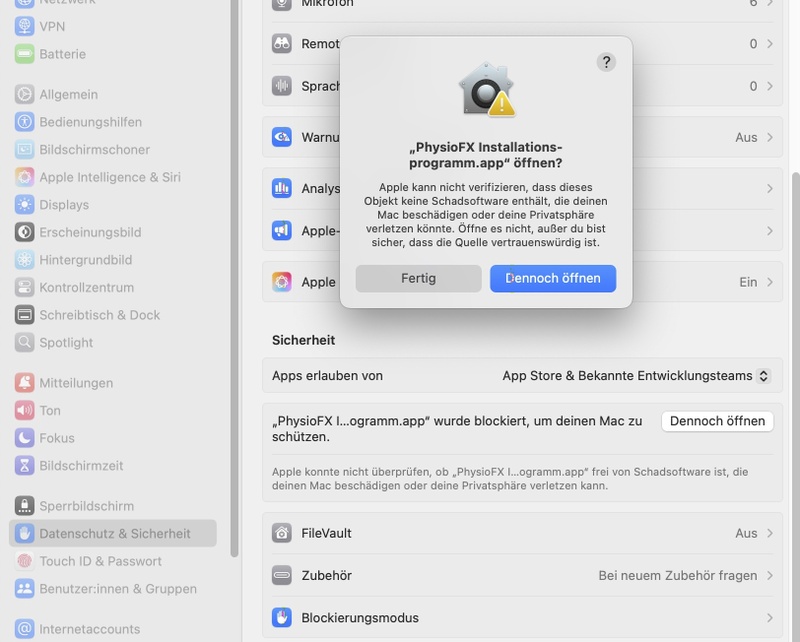Click the Analyse chart icon

tap(282, 188)
